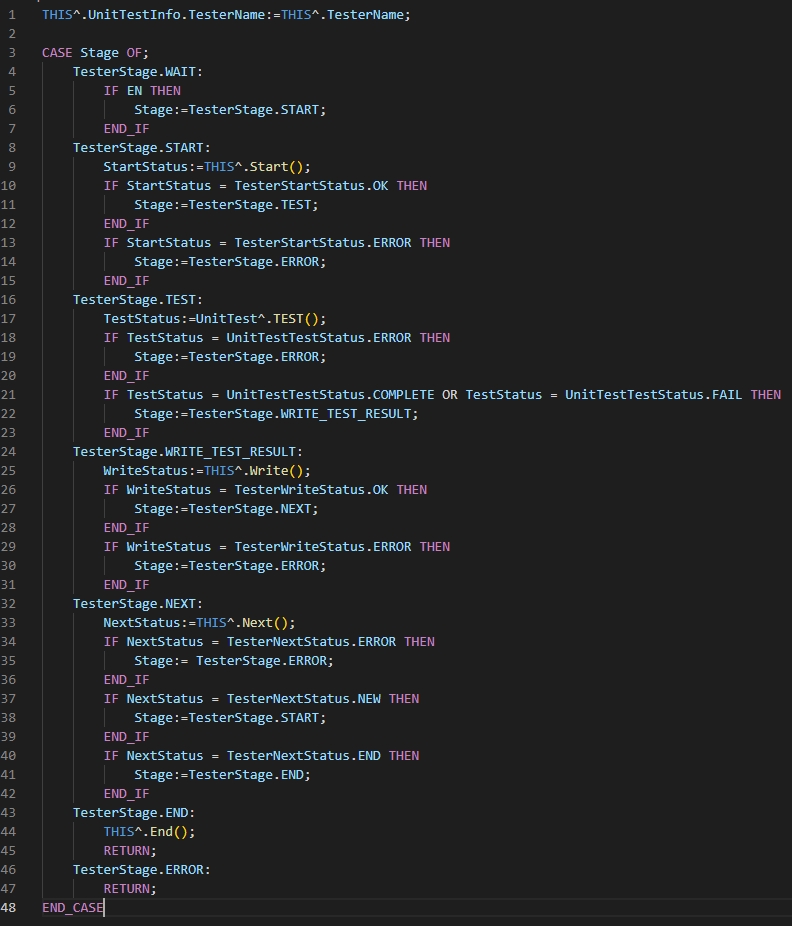Click TesterStage.ERROR: case label on line 46
This screenshot has width=792, height=926.
142,869
